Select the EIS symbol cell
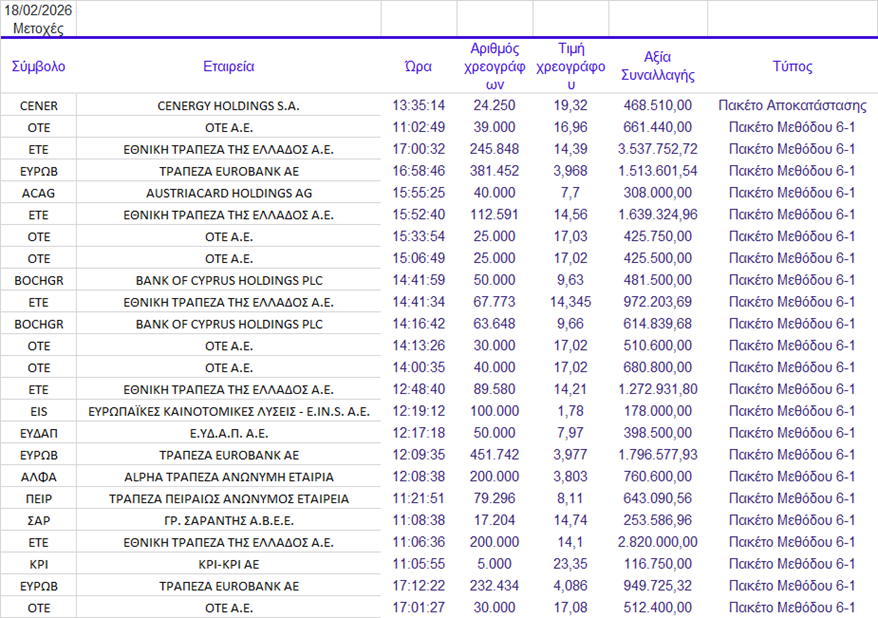Image resolution: width=878 pixels, height=618 pixels. 39,412
